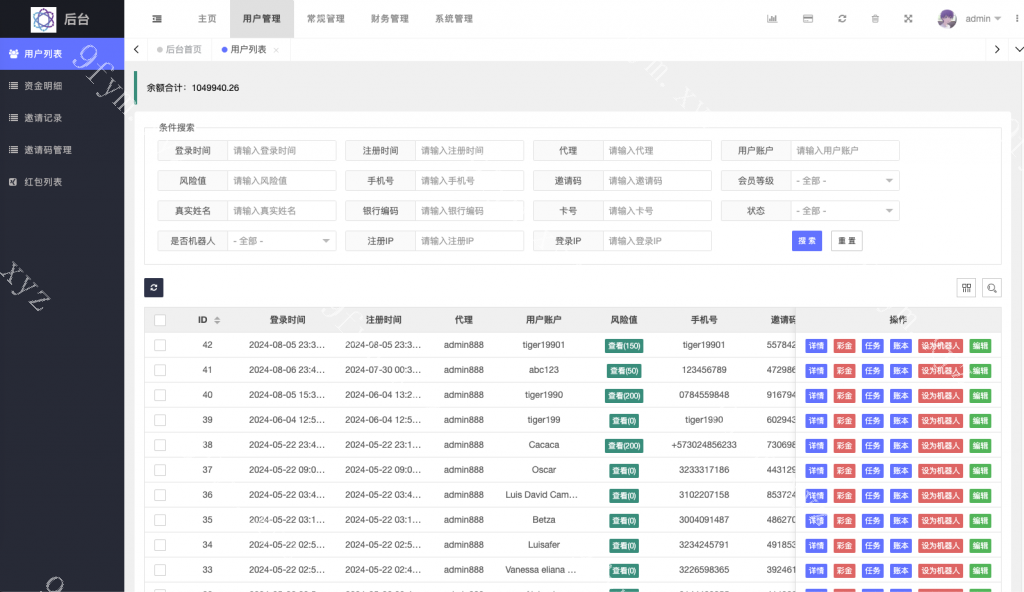Open the 财务管理 top menu
1024x592 pixels.
point(390,19)
